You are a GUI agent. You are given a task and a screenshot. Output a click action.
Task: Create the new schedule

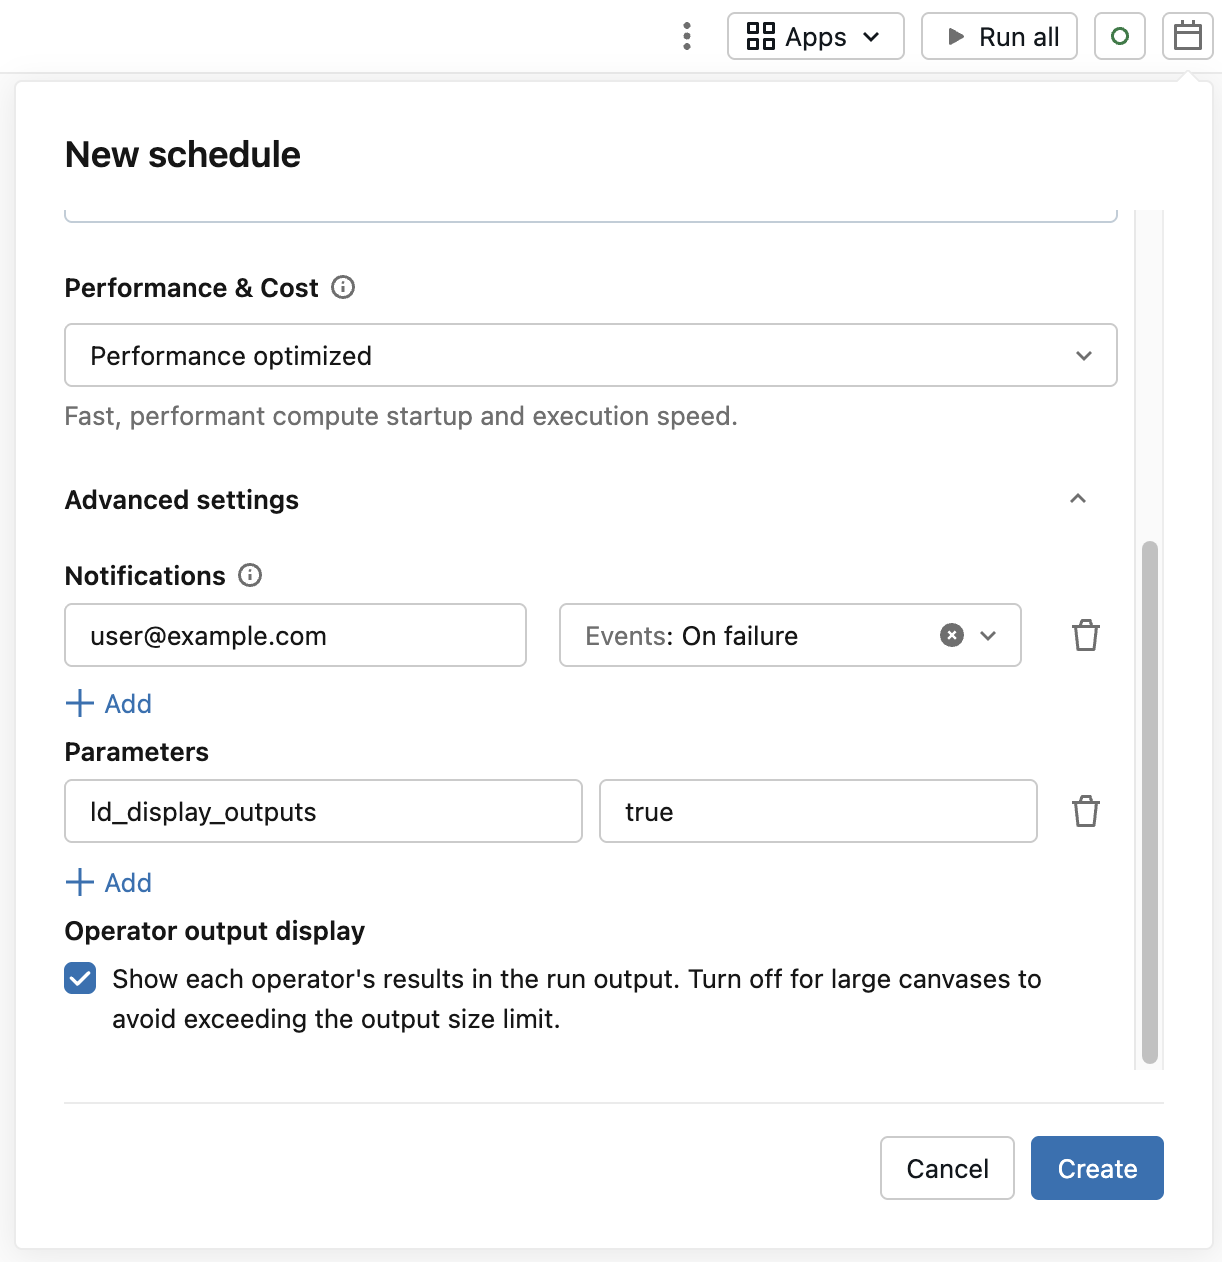pos(1097,1168)
